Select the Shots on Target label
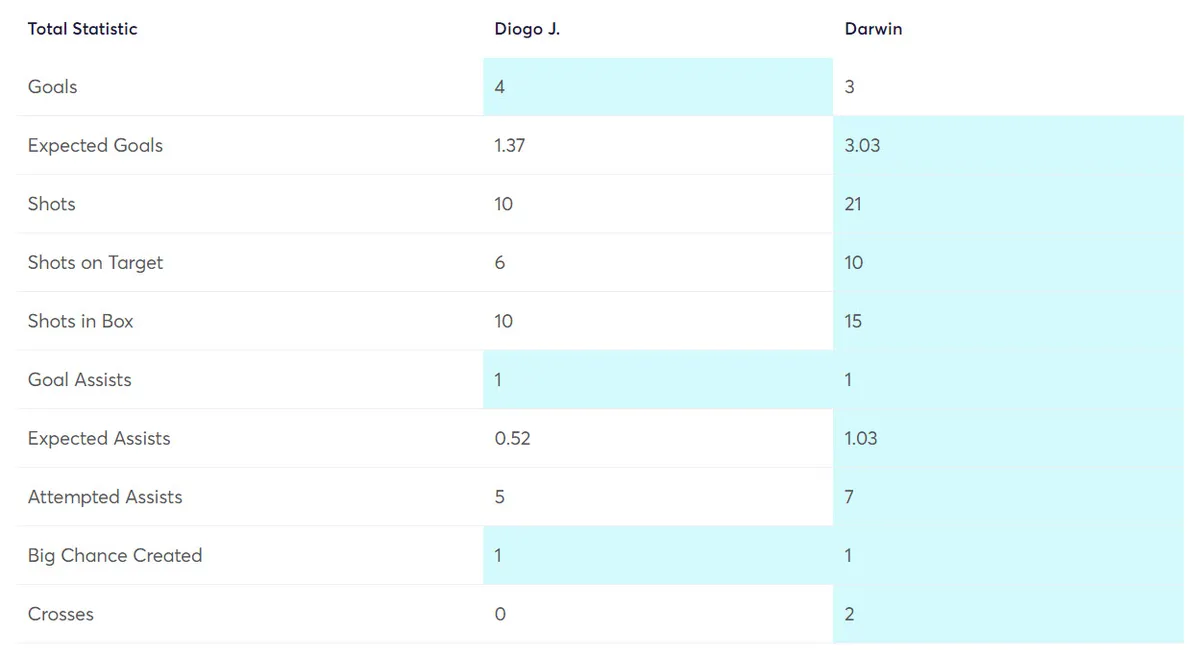The height and width of the screenshot is (655, 1200). click(95, 263)
